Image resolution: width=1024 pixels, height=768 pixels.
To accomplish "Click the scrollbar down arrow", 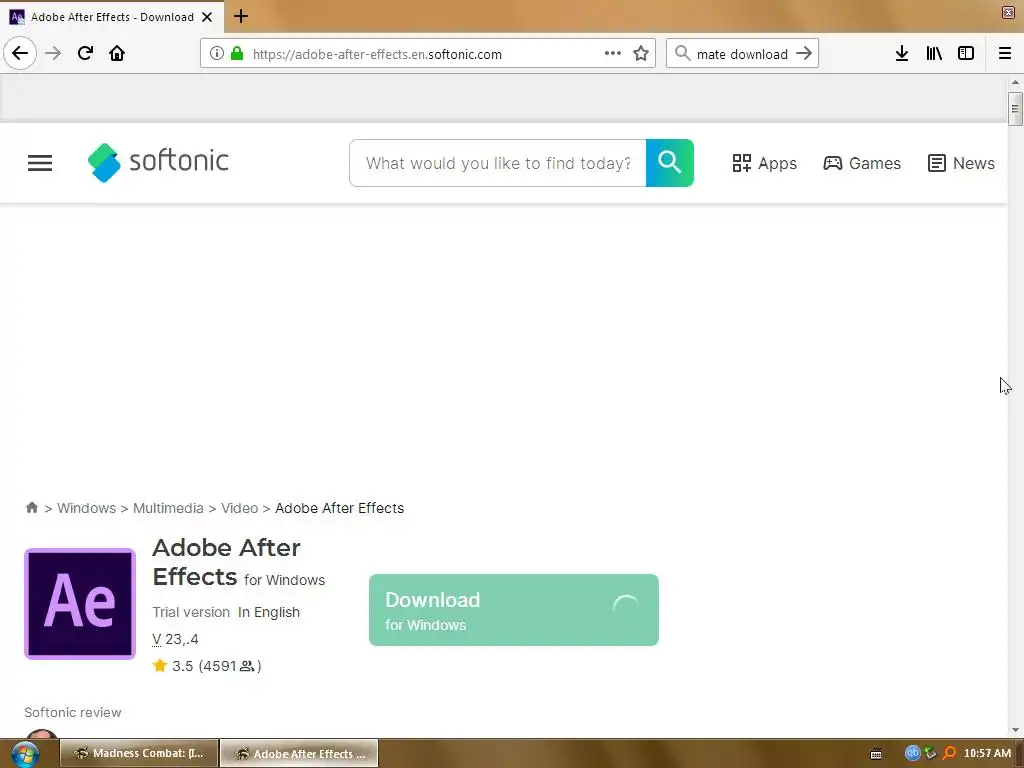I will click(1015, 730).
